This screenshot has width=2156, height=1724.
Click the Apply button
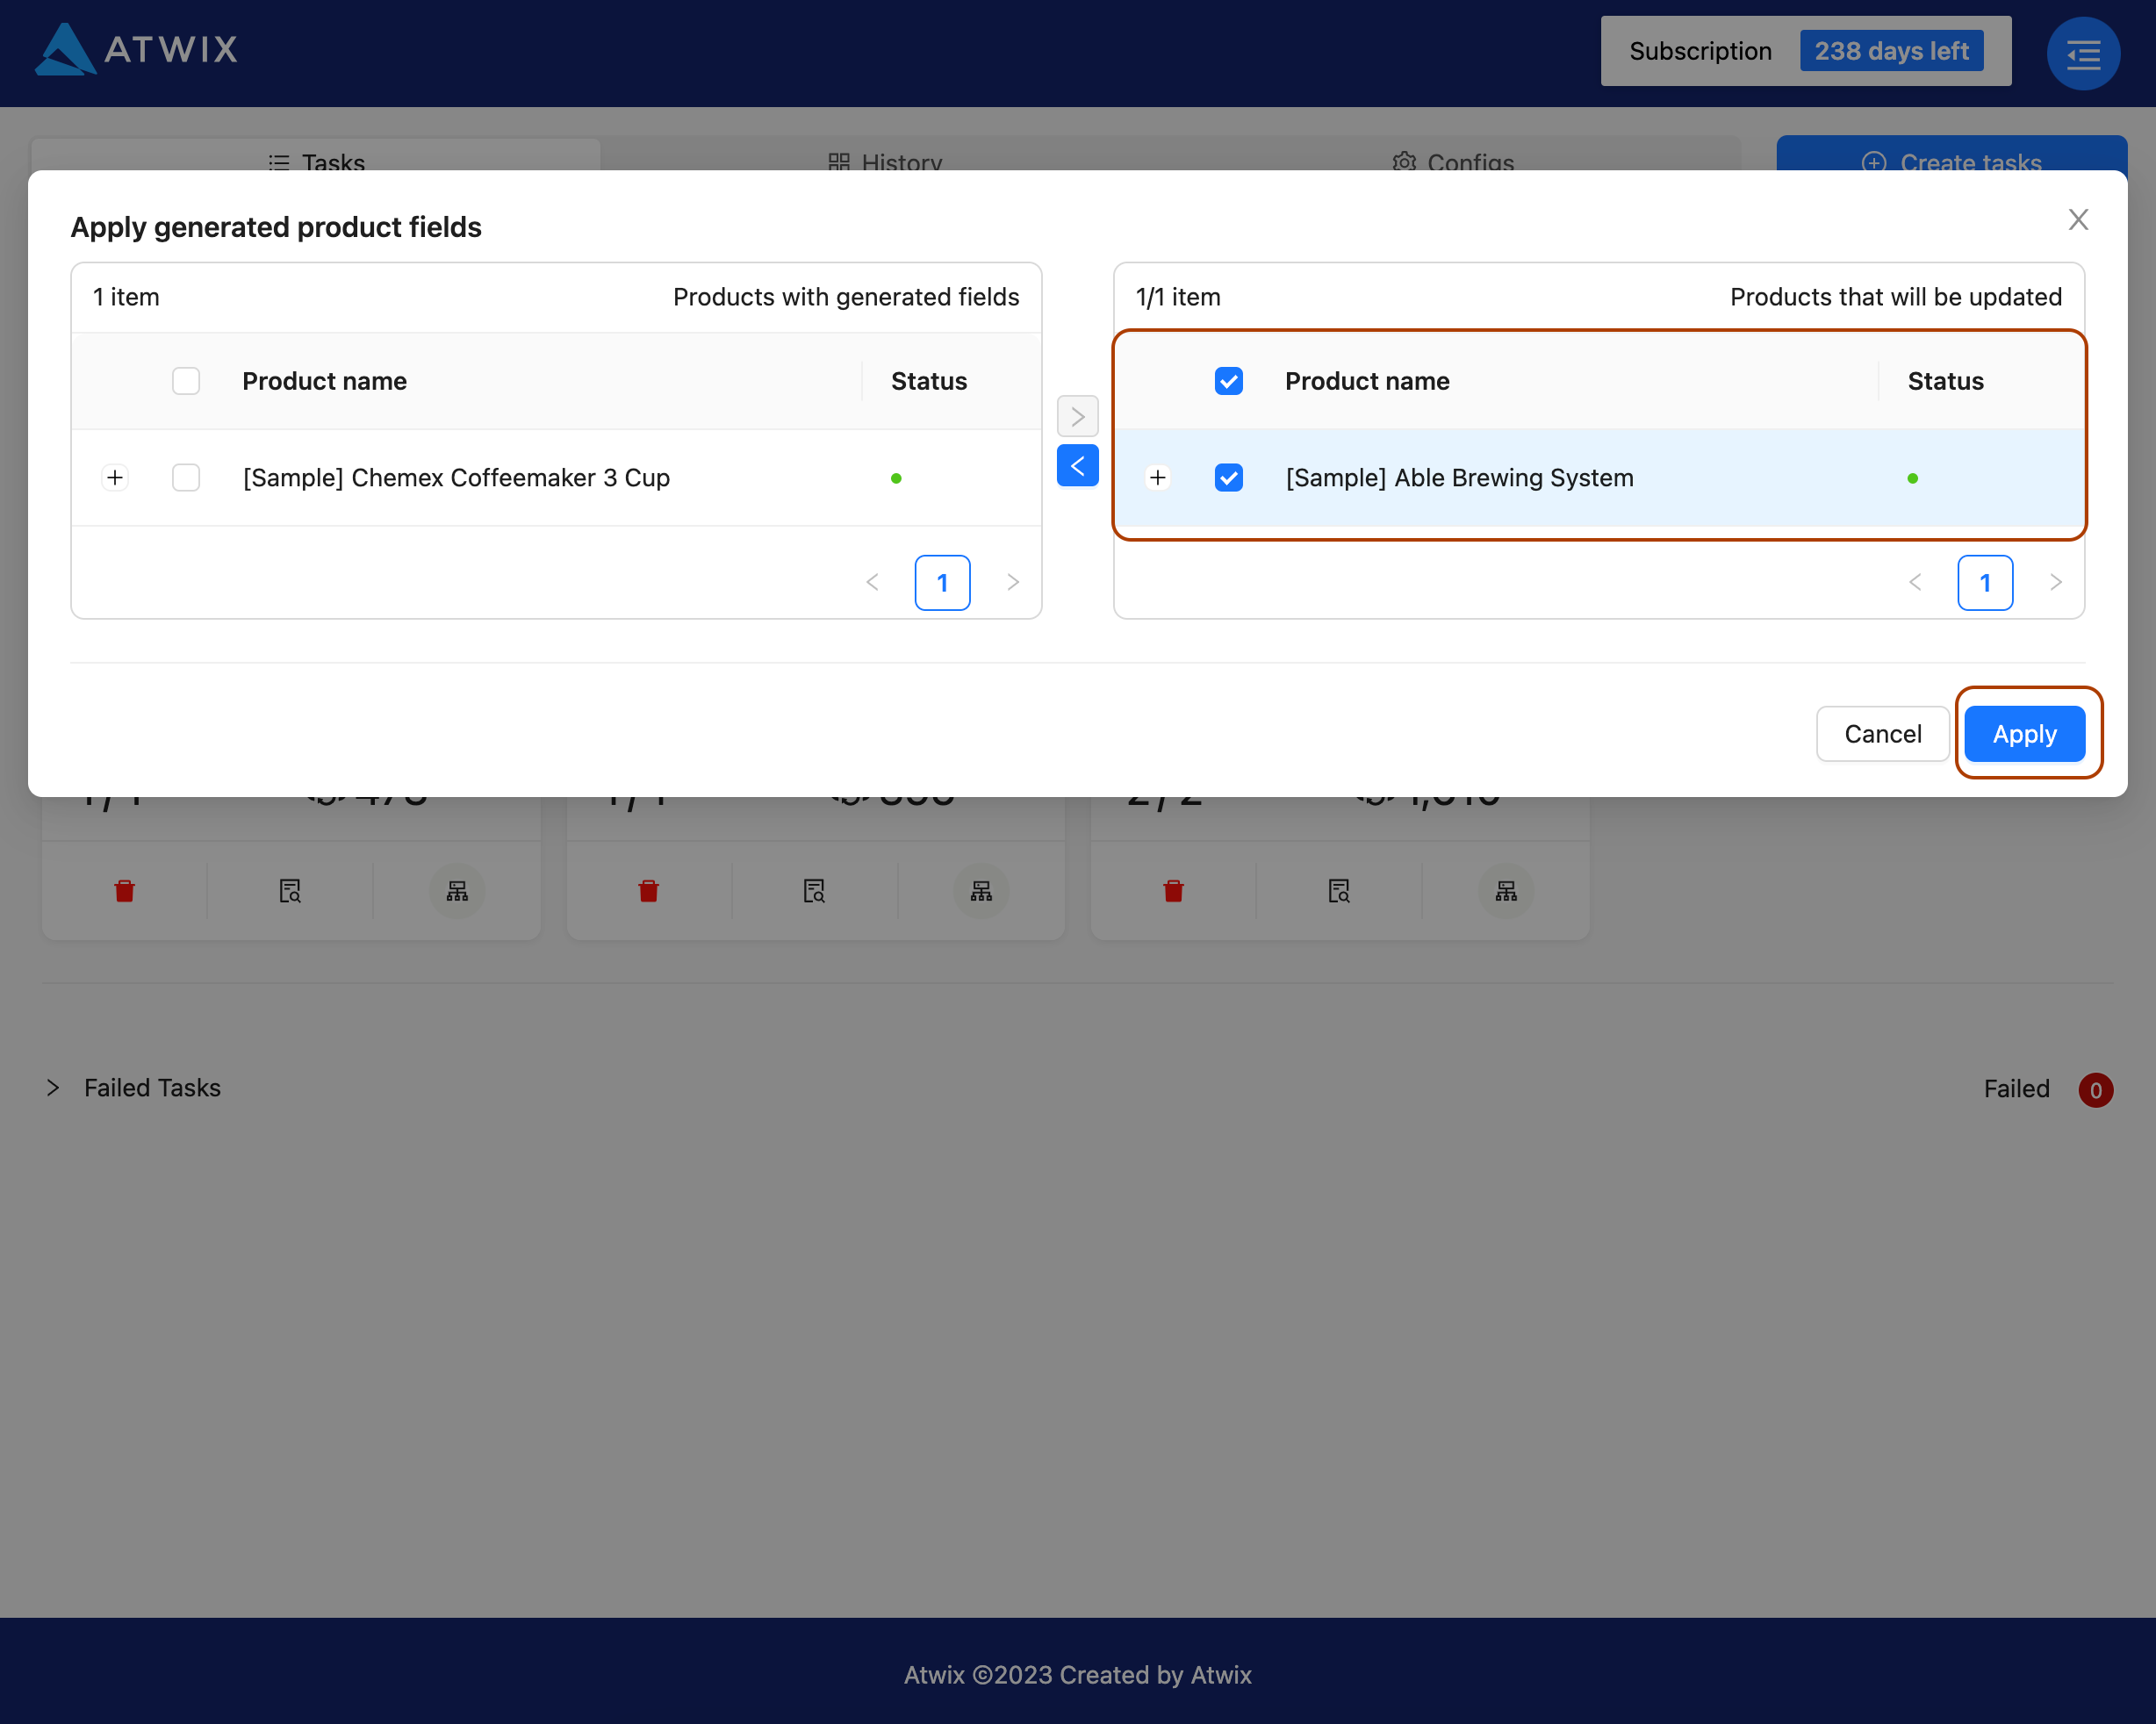2024,734
